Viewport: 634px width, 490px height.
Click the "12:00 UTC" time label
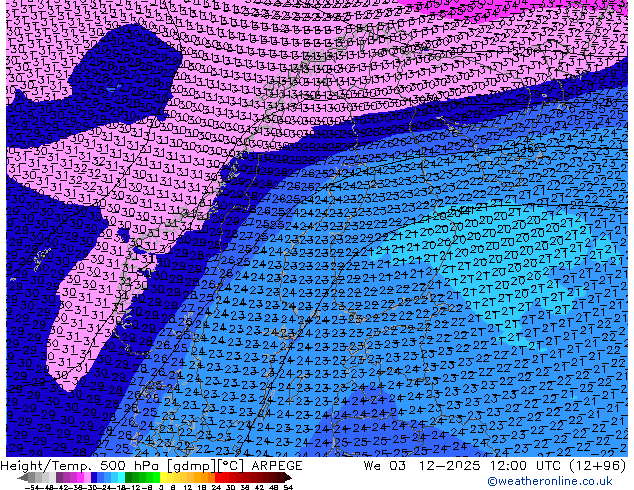coord(526,466)
